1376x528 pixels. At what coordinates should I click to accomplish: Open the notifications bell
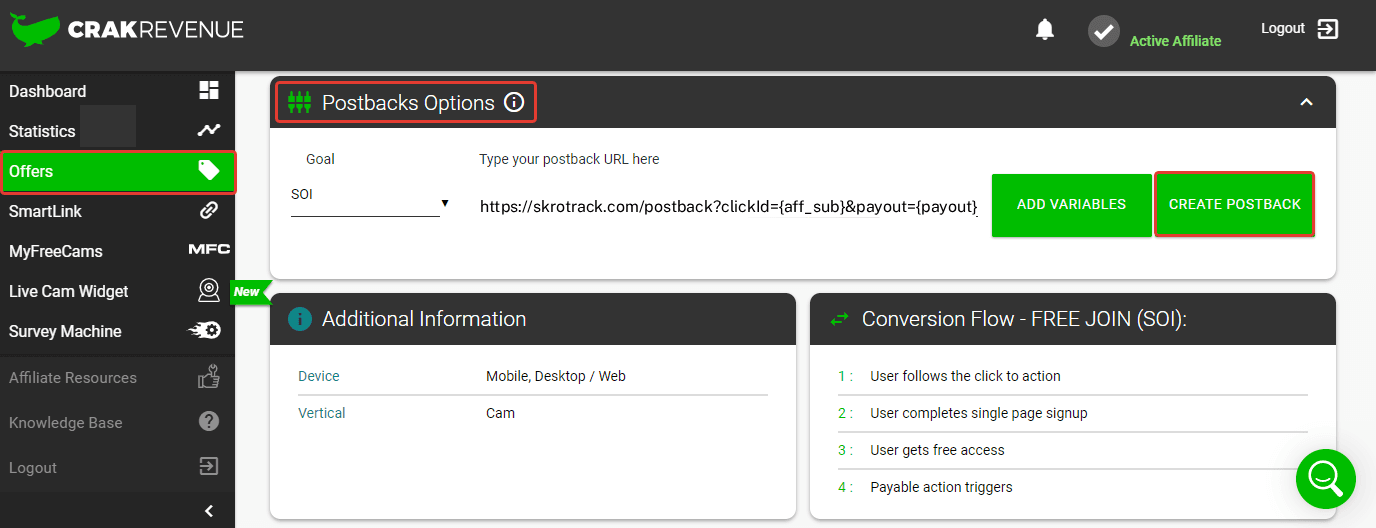coord(1045,29)
